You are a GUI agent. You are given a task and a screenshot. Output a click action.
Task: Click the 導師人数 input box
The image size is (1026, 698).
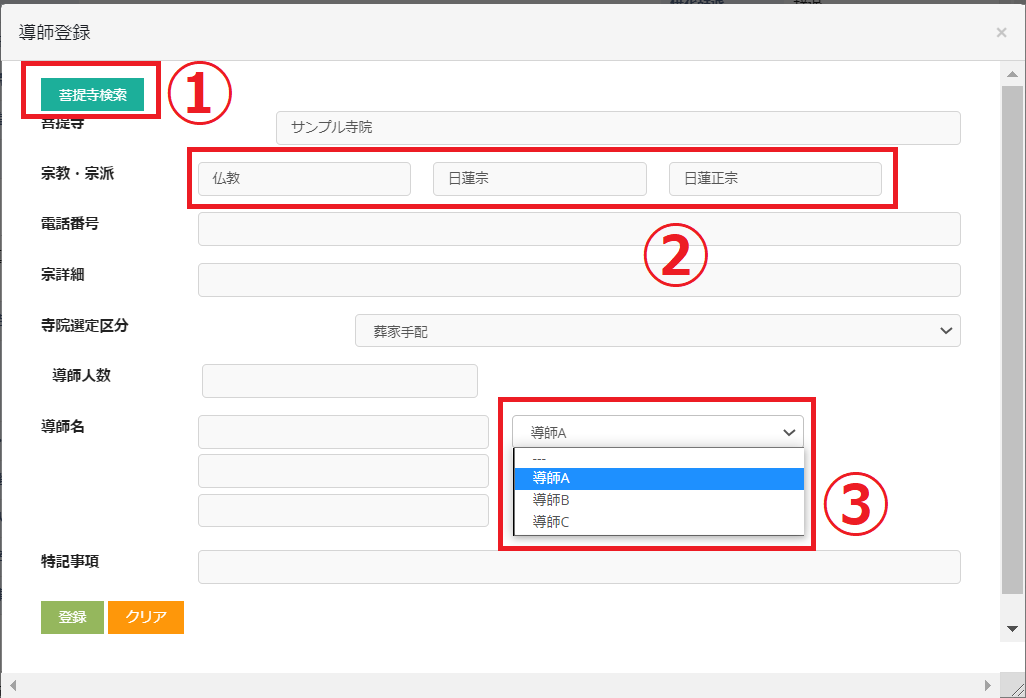pyautogui.click(x=339, y=381)
